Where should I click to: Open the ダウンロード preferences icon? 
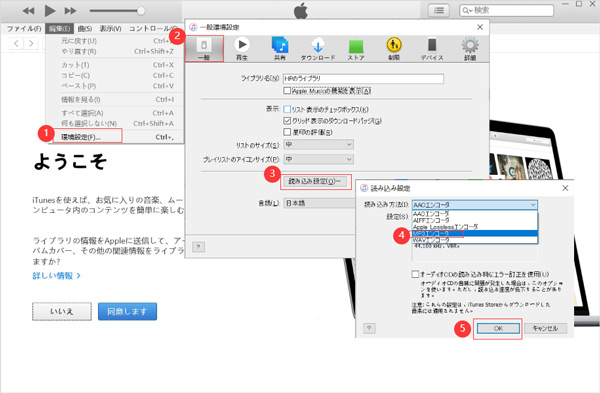[318, 49]
